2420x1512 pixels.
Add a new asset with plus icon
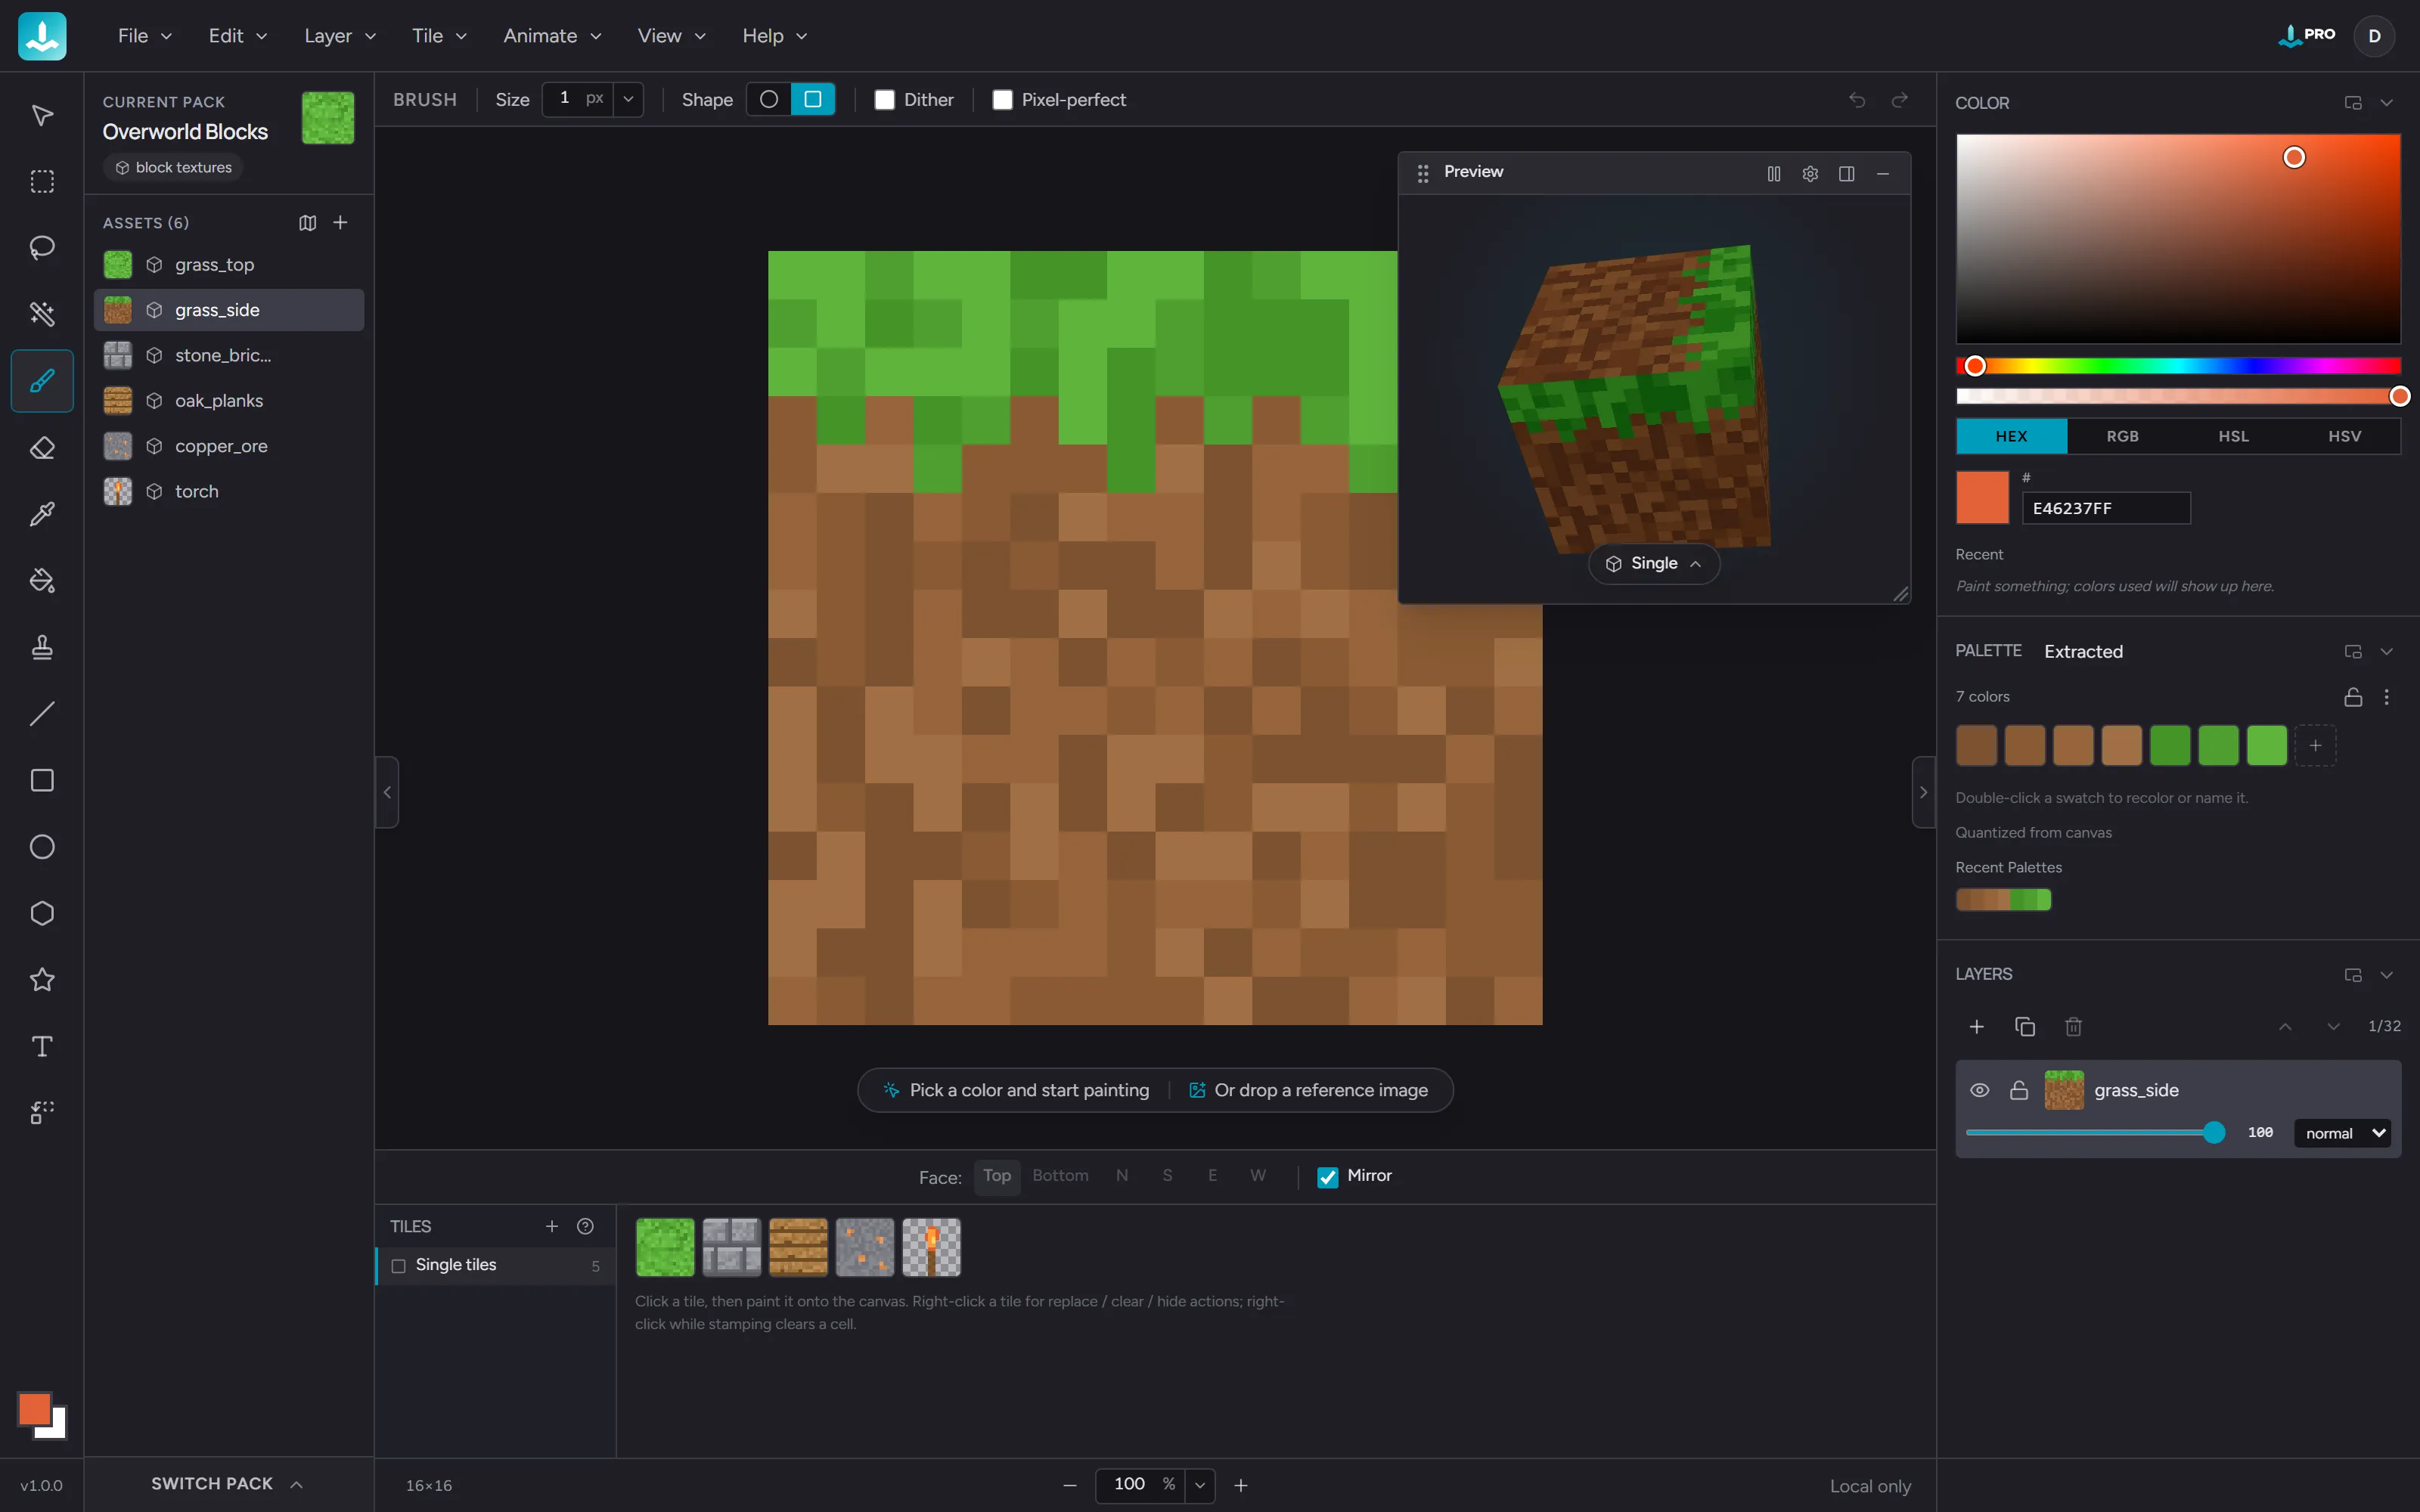point(340,222)
